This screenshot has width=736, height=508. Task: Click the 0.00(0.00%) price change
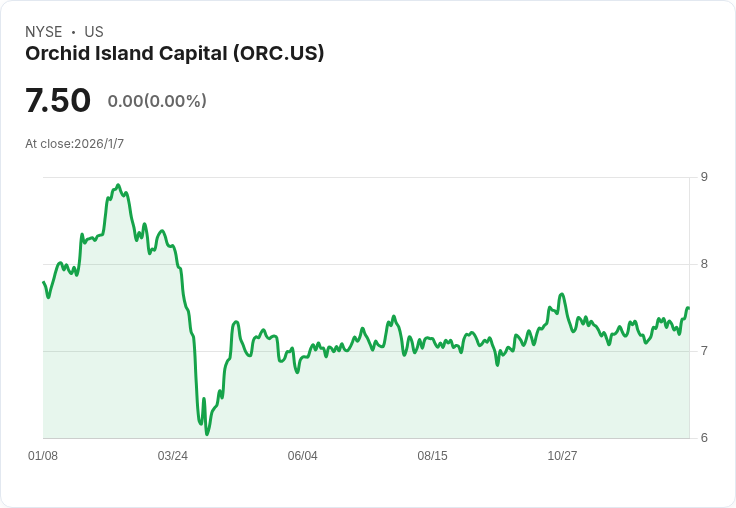coord(157,101)
